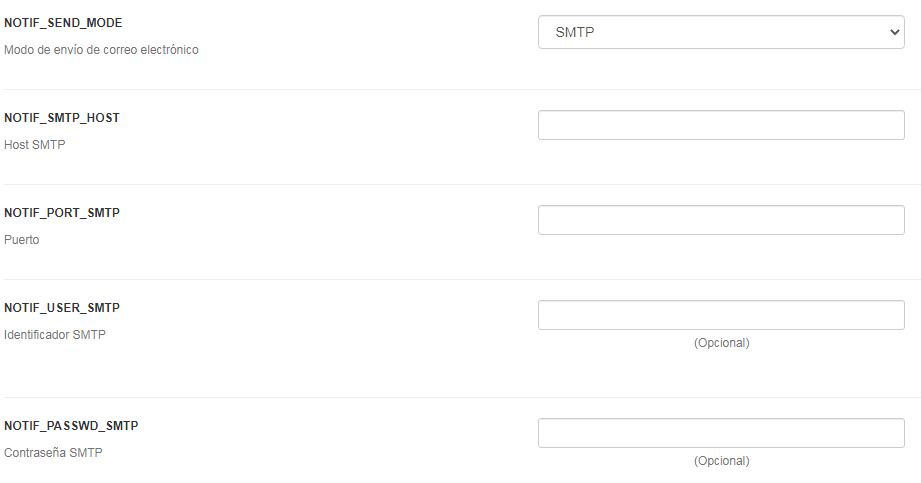The width and height of the screenshot is (921, 483).
Task: Click the NOTIF_USER_SMTP label
Action: tap(62, 308)
